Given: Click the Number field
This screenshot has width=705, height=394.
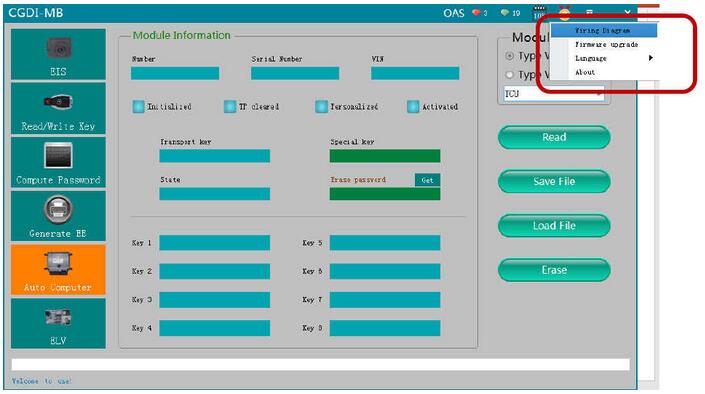Looking at the screenshot, I should point(175,73).
